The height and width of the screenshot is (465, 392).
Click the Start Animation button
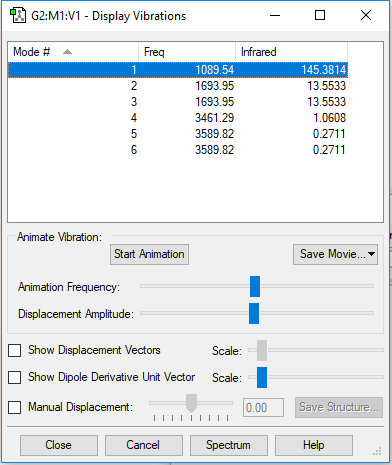click(x=149, y=254)
